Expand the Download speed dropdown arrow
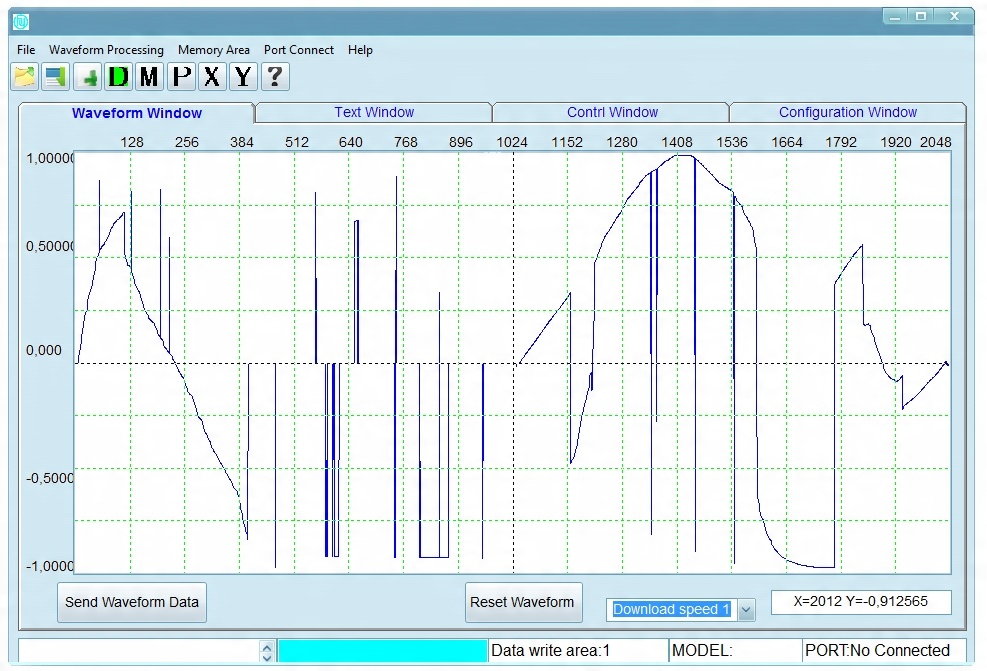Viewport: 987px width, 671px height. tap(746, 610)
